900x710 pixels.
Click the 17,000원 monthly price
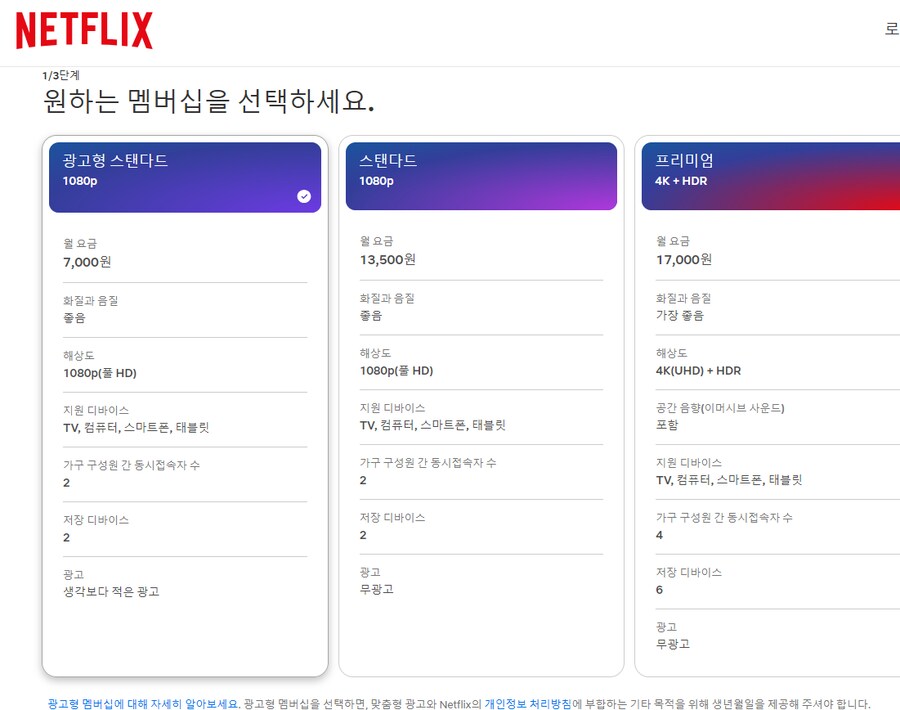[684, 260]
